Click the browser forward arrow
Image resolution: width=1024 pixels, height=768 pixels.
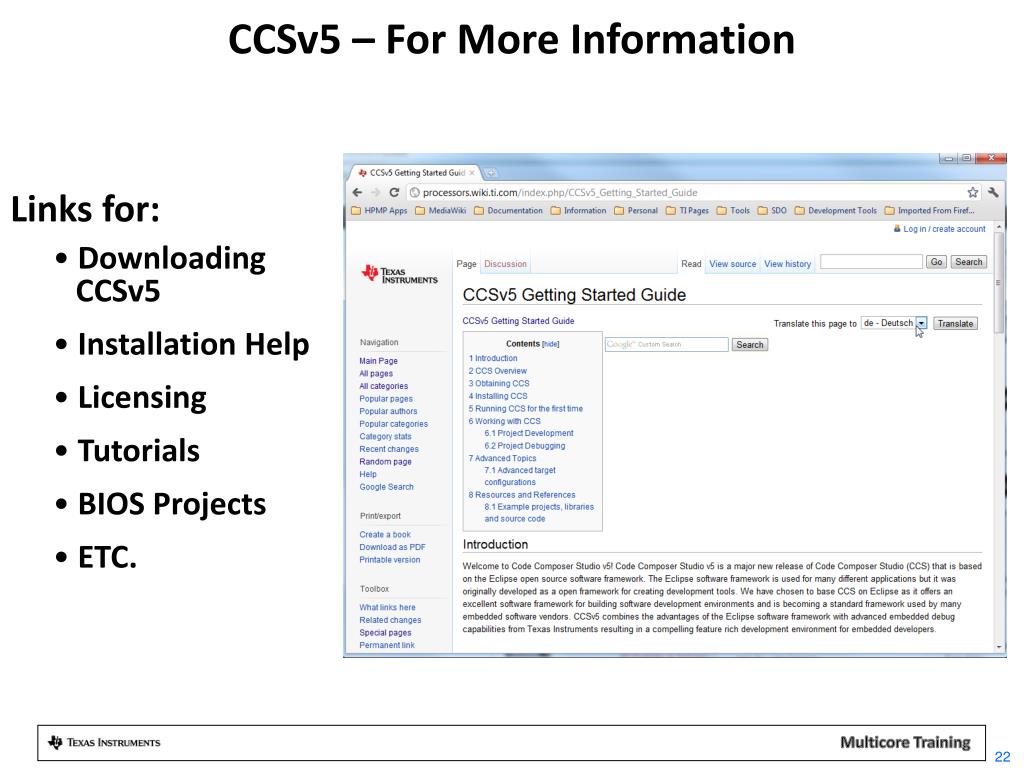click(375, 193)
